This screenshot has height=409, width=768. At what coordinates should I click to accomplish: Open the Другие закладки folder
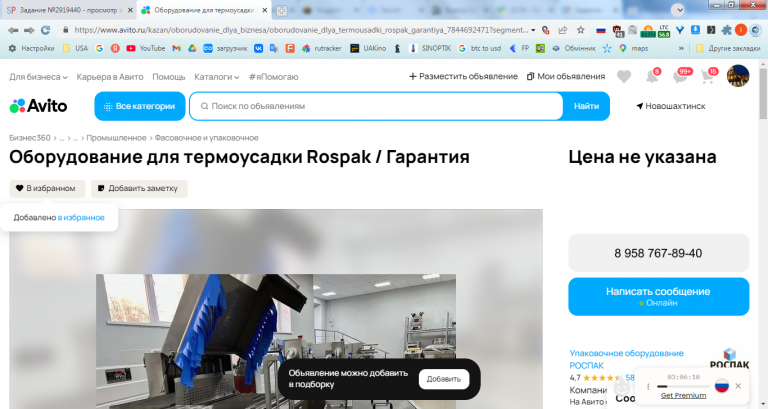[x=728, y=48]
